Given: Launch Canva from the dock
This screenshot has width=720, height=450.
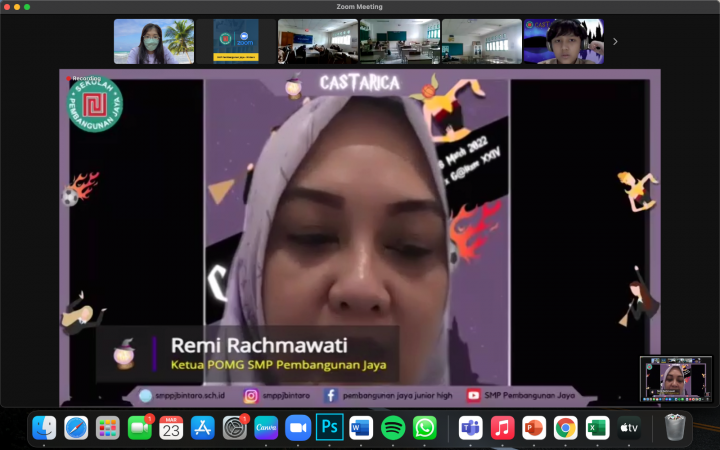Looking at the screenshot, I should (x=266, y=428).
